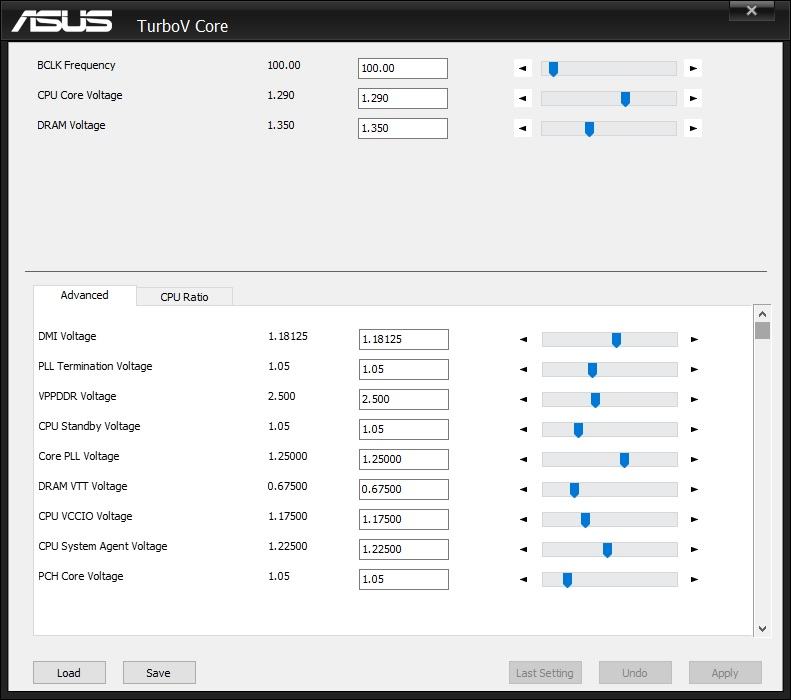This screenshot has height=700, width=791.
Task: Decrease CPU VCCIO Voltage with left arrow
Action: pyautogui.click(x=524, y=519)
